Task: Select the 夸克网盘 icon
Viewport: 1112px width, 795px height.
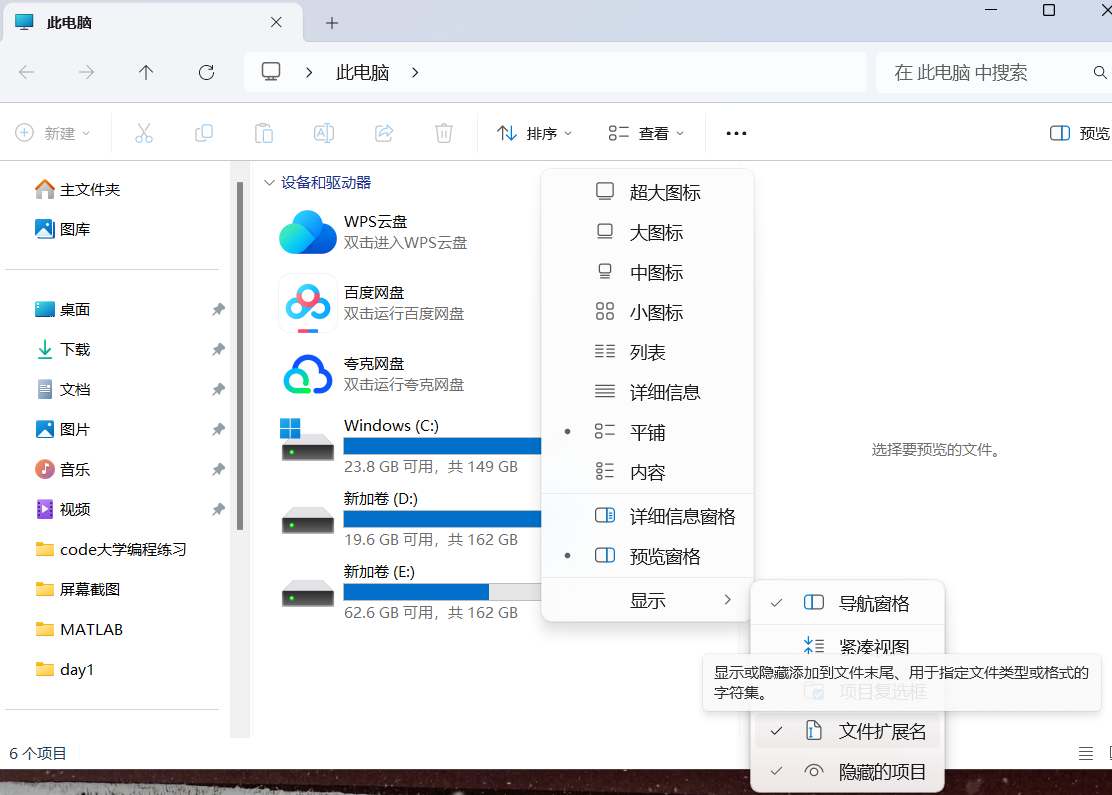Action: pos(308,374)
